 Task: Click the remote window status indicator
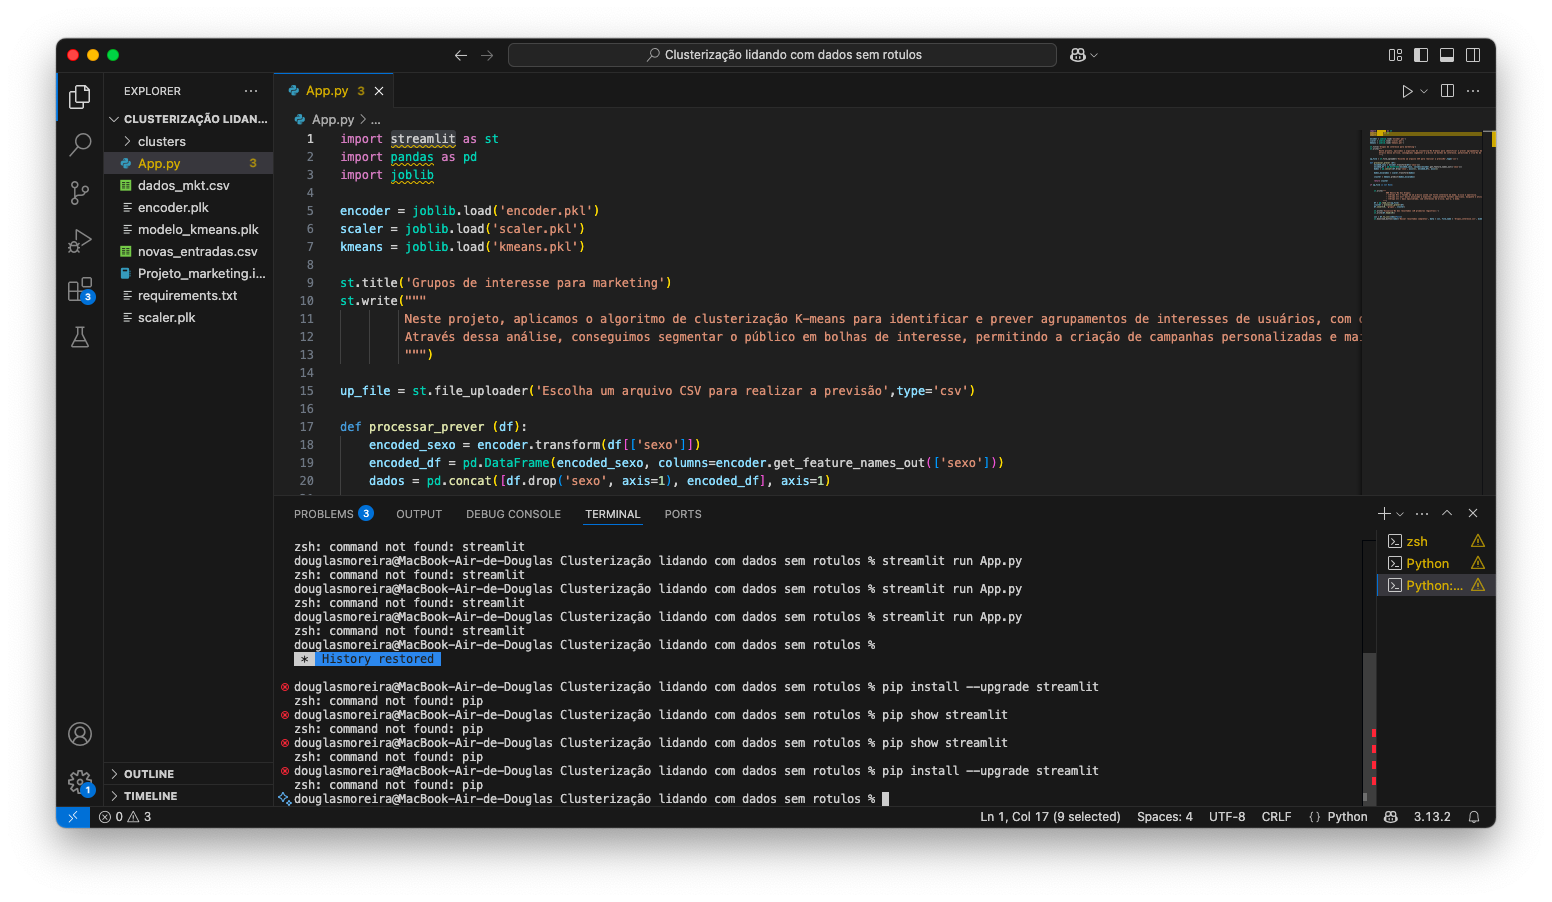(x=72, y=817)
